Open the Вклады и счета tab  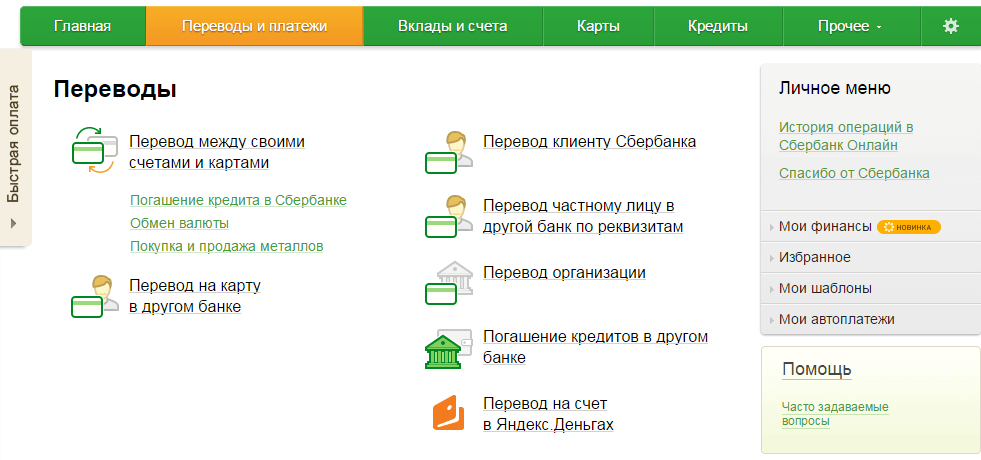452,26
